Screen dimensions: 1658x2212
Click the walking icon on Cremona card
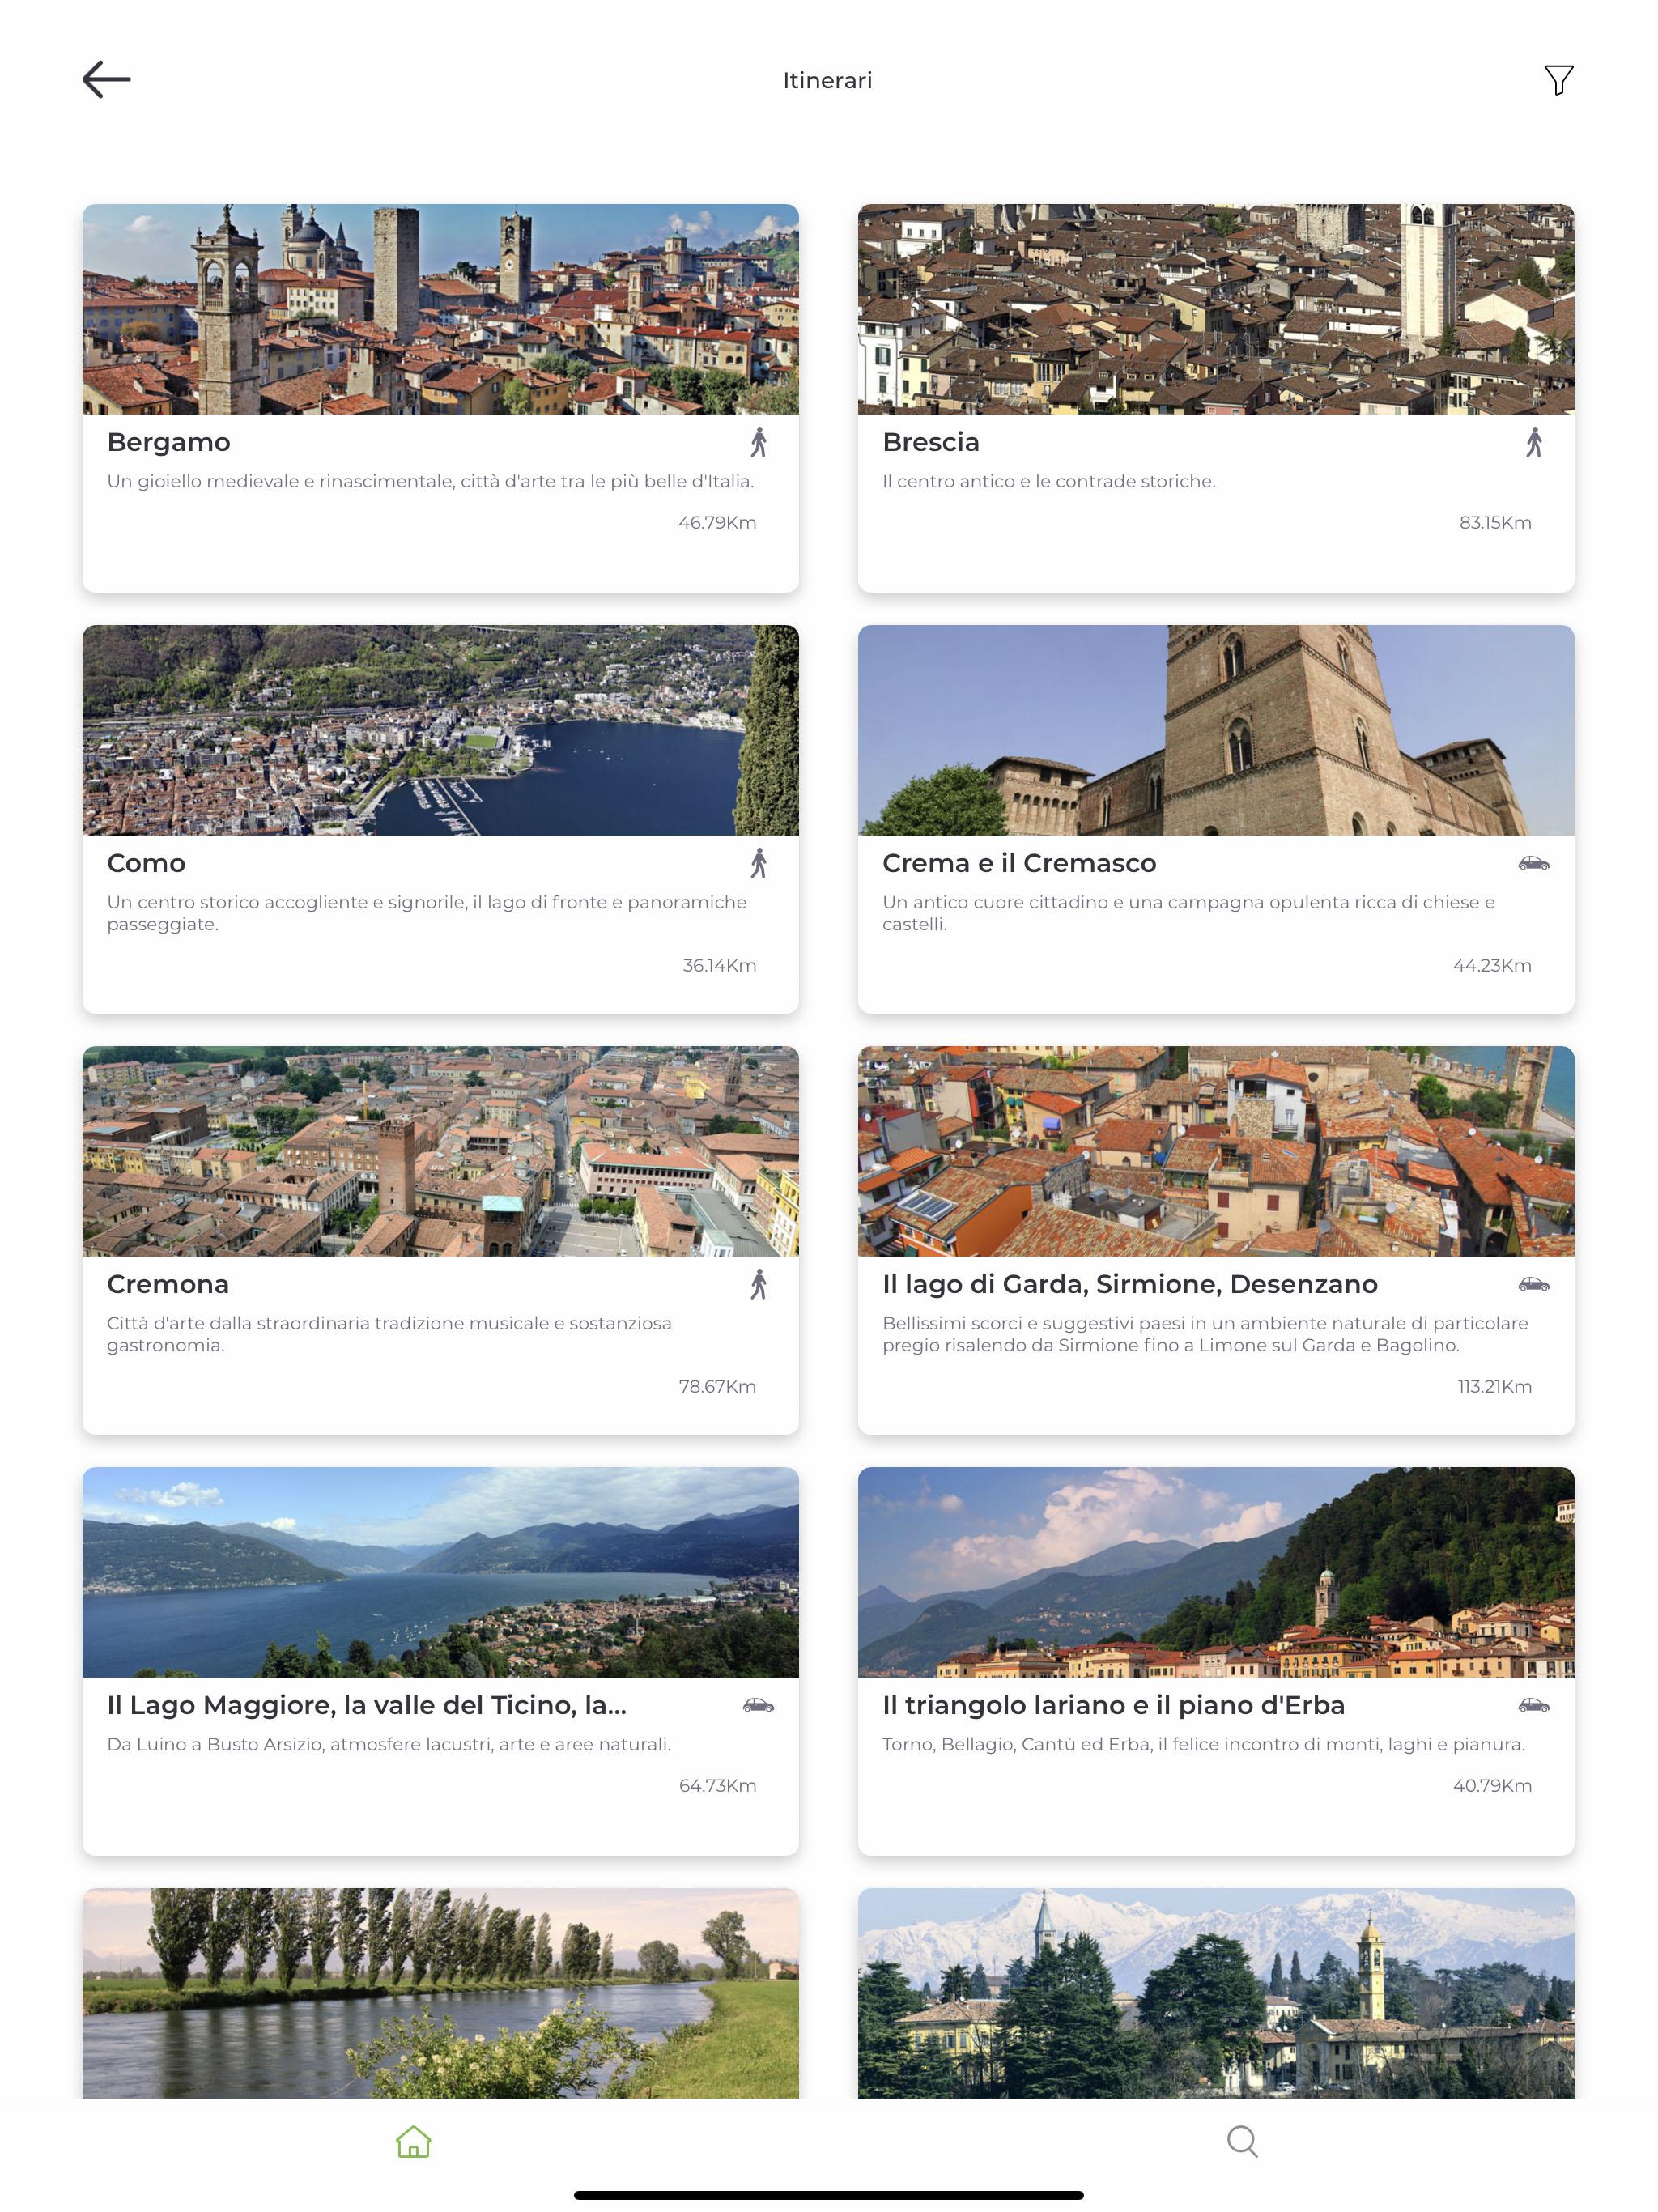coord(759,1284)
